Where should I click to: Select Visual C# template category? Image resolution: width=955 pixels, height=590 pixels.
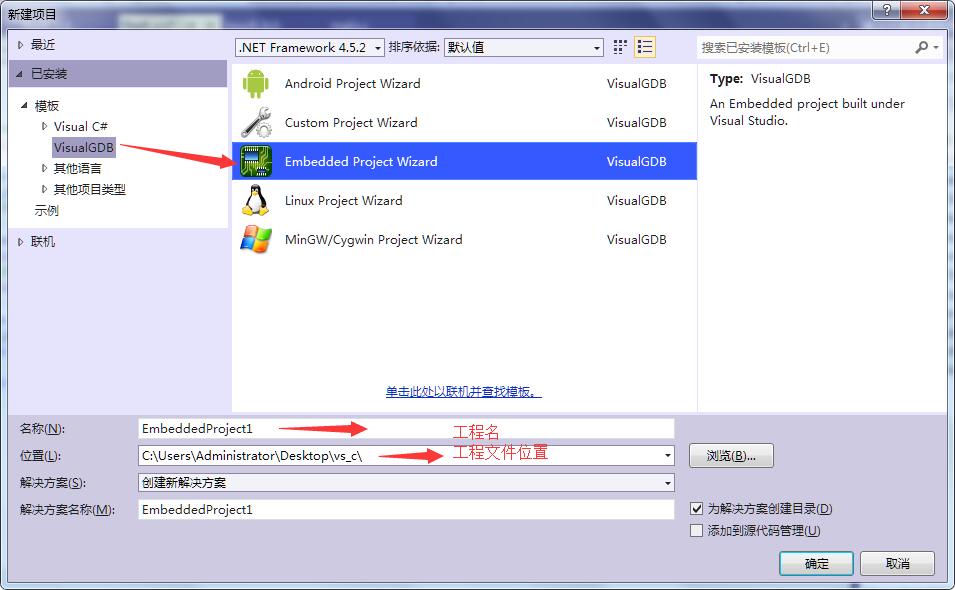[80, 126]
